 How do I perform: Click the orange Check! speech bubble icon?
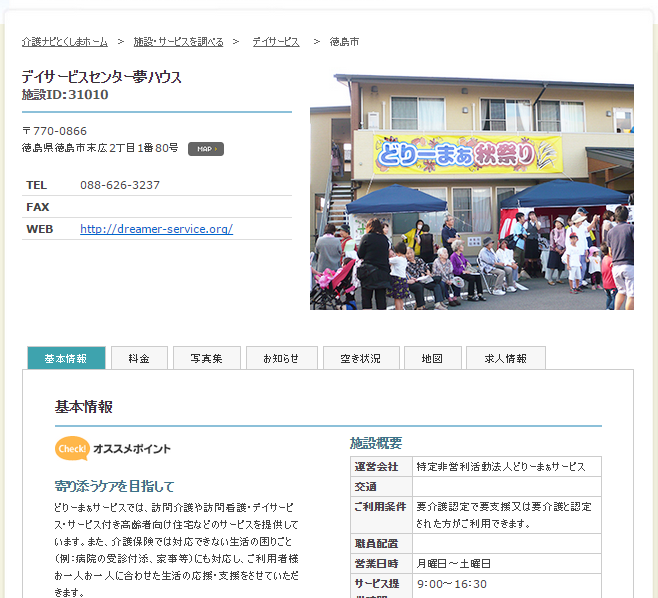click(x=72, y=449)
